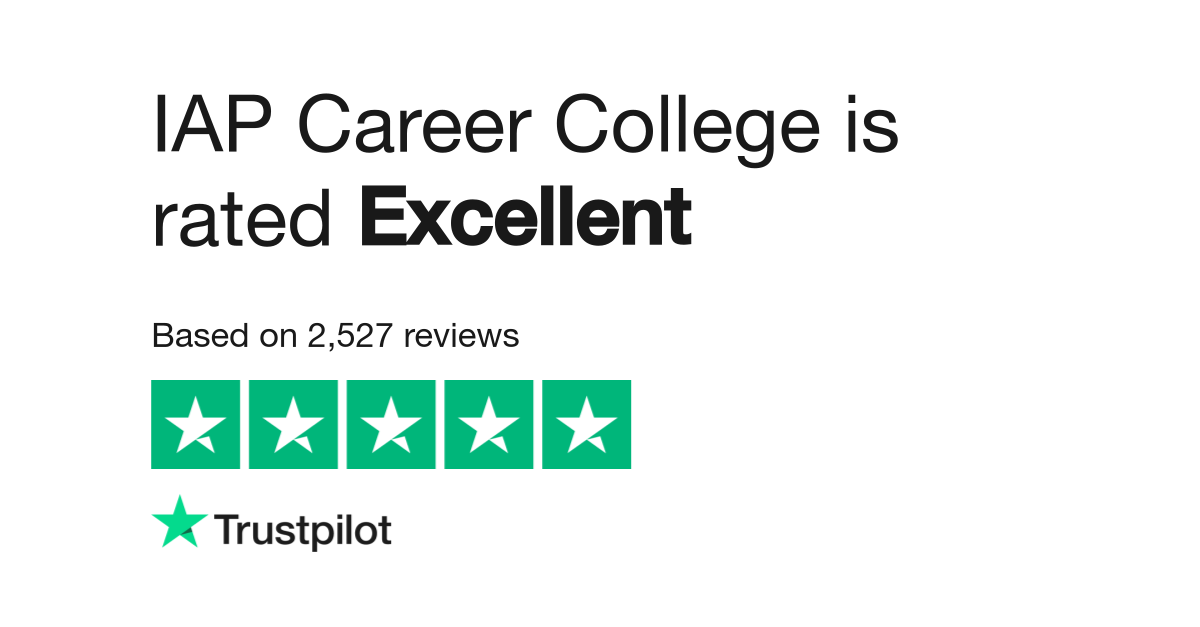Click the second green rating star
Viewport: 1200px width, 627px height.
(293, 424)
